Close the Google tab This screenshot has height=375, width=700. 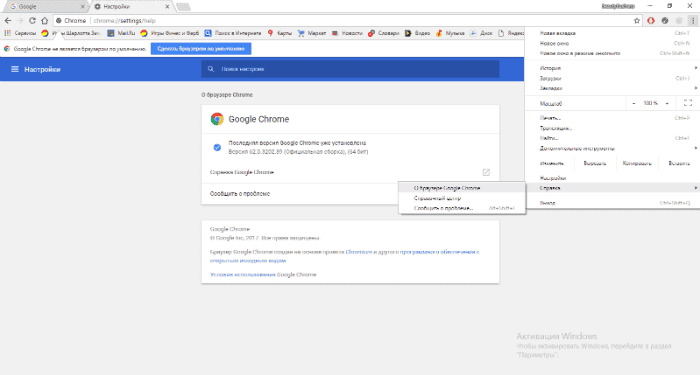point(83,7)
